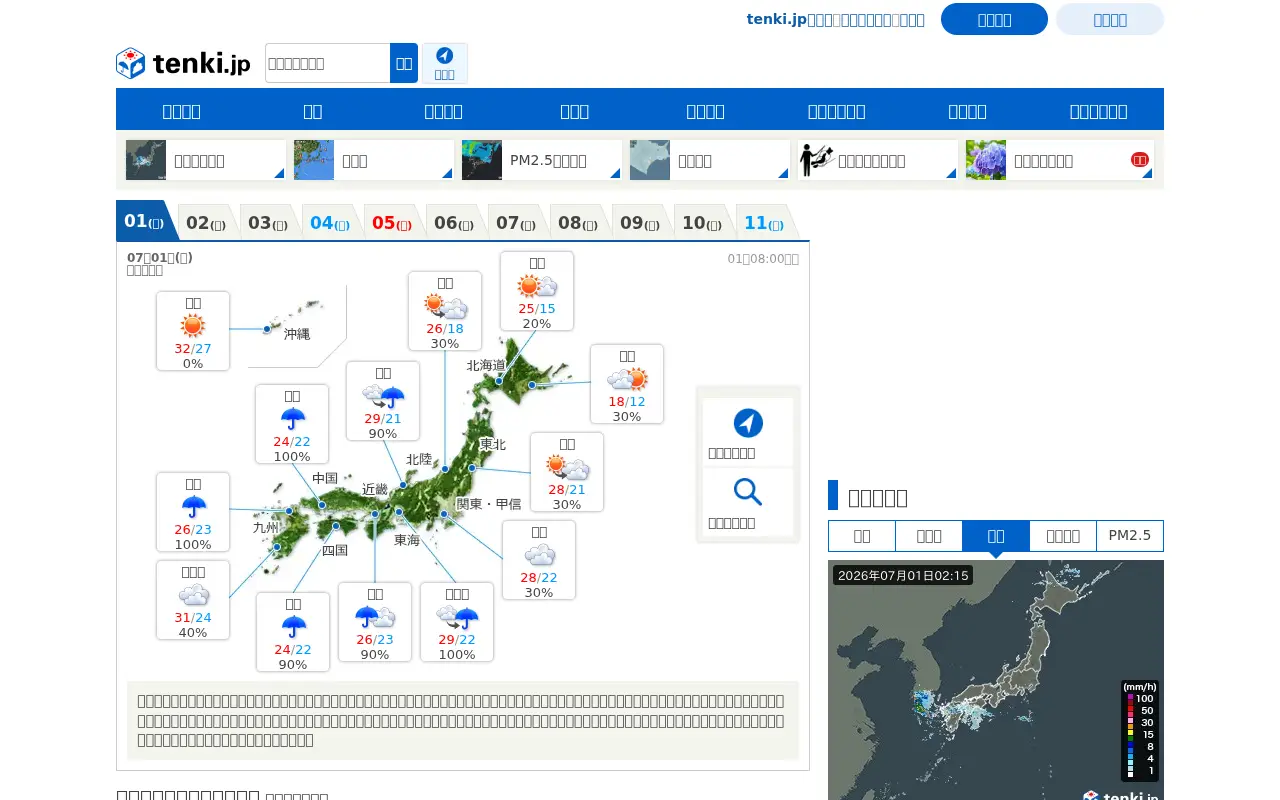The height and width of the screenshot is (800, 1280).
Task: Click the 北海道 label on the map
Action: 486,366
